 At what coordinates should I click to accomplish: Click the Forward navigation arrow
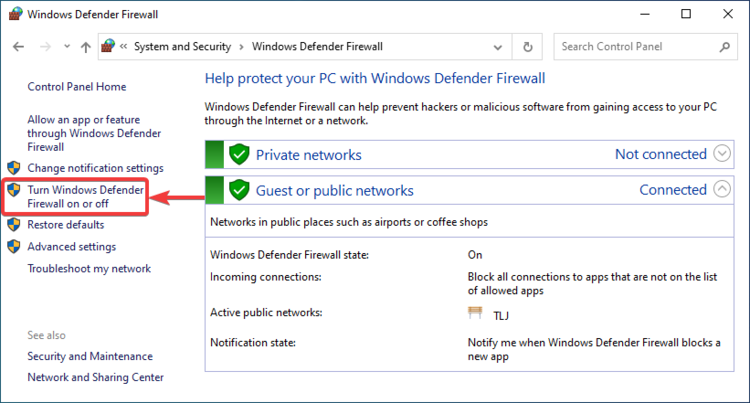pos(45,47)
